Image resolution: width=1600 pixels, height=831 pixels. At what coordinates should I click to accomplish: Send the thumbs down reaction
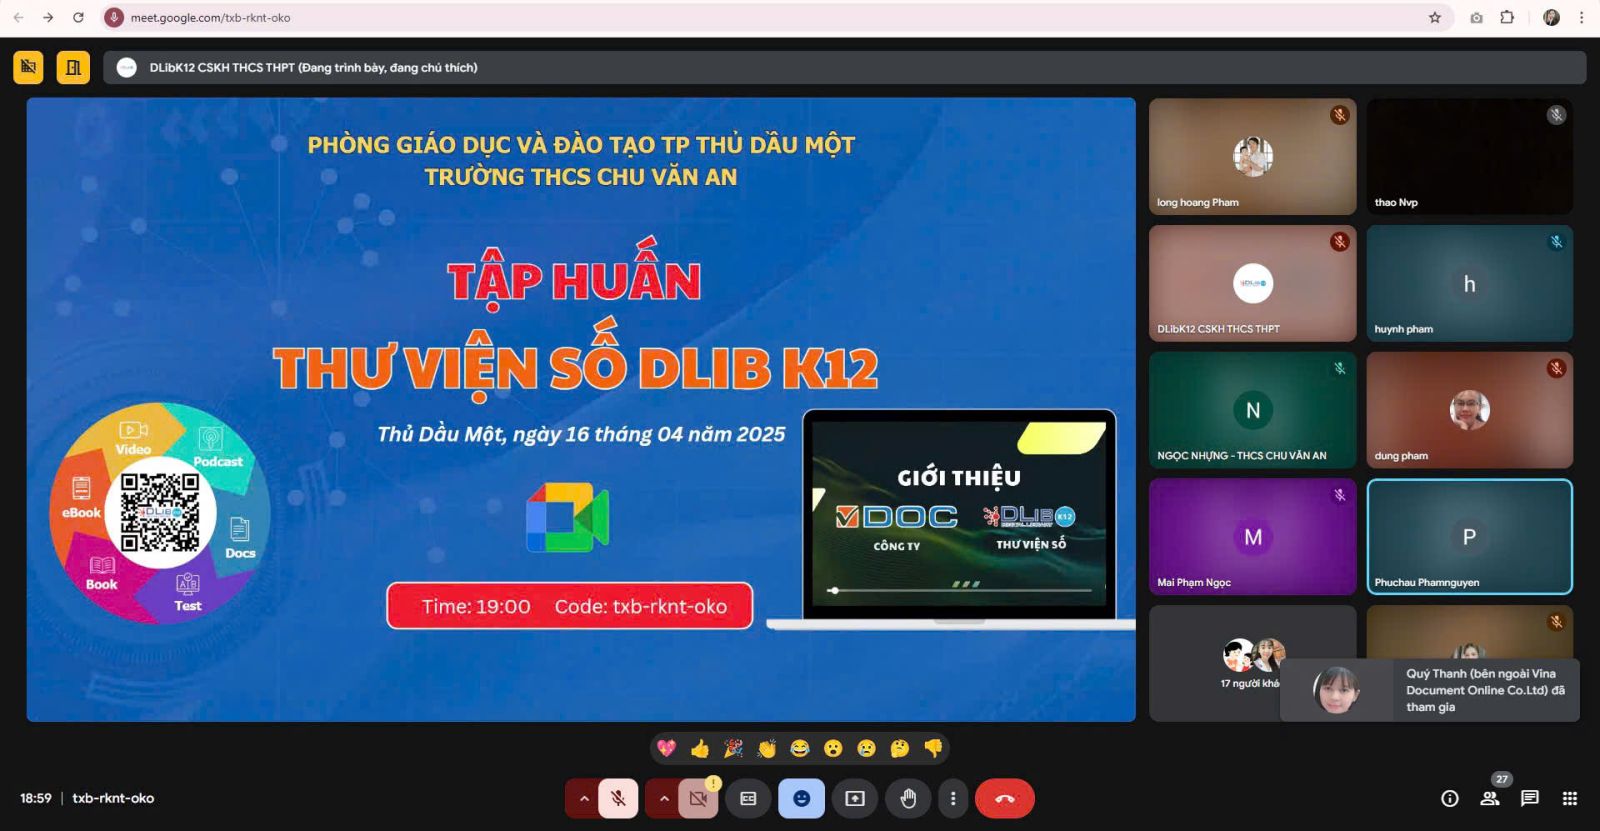[x=933, y=748]
